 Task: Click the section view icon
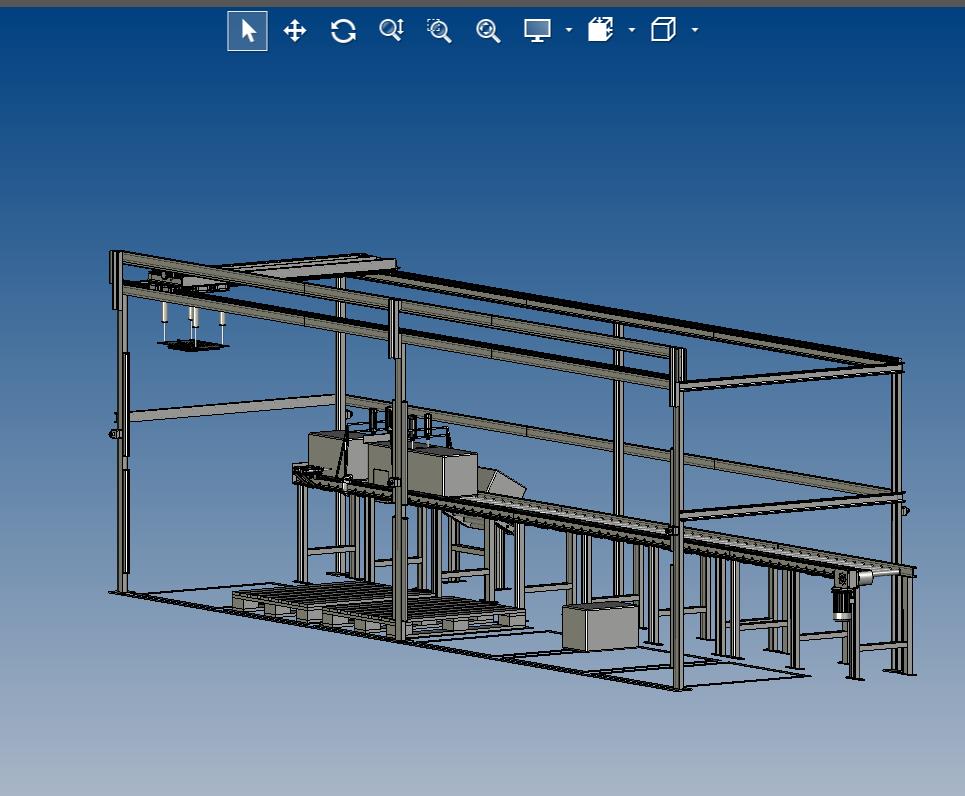[x=601, y=30]
